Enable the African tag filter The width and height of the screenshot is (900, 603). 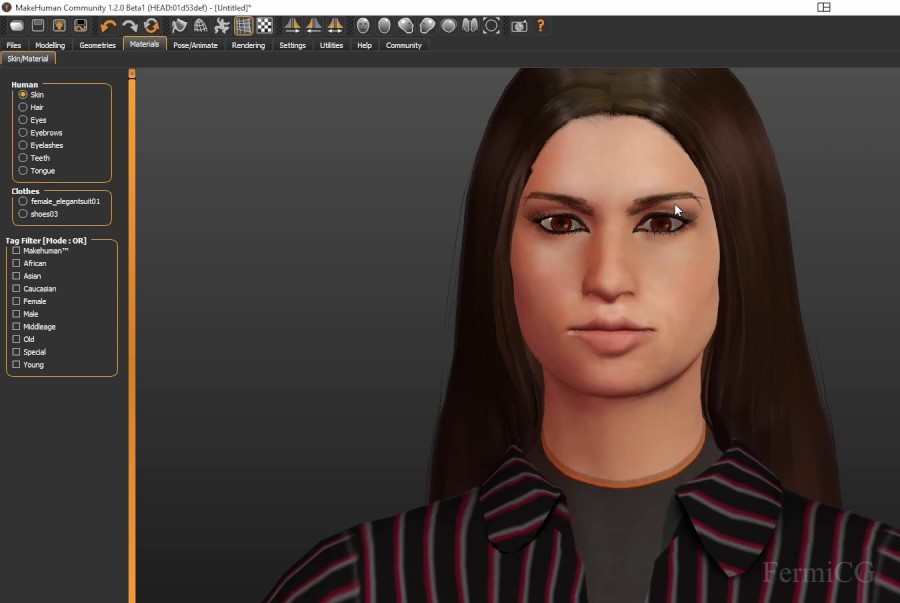click(16, 263)
